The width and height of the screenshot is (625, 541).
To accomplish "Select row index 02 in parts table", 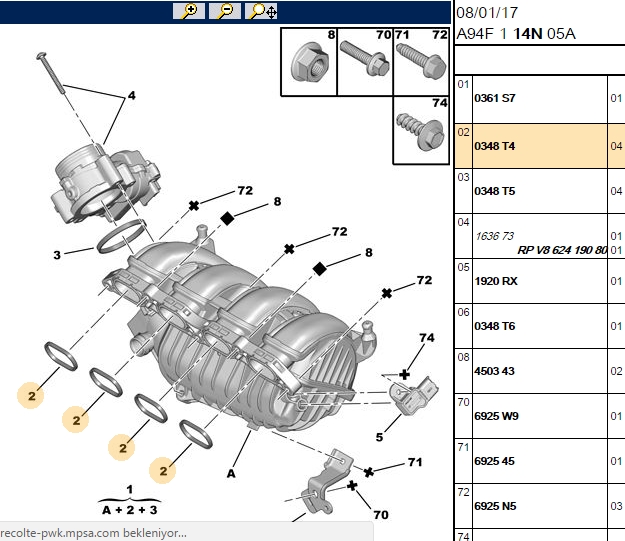I will (x=463, y=132).
